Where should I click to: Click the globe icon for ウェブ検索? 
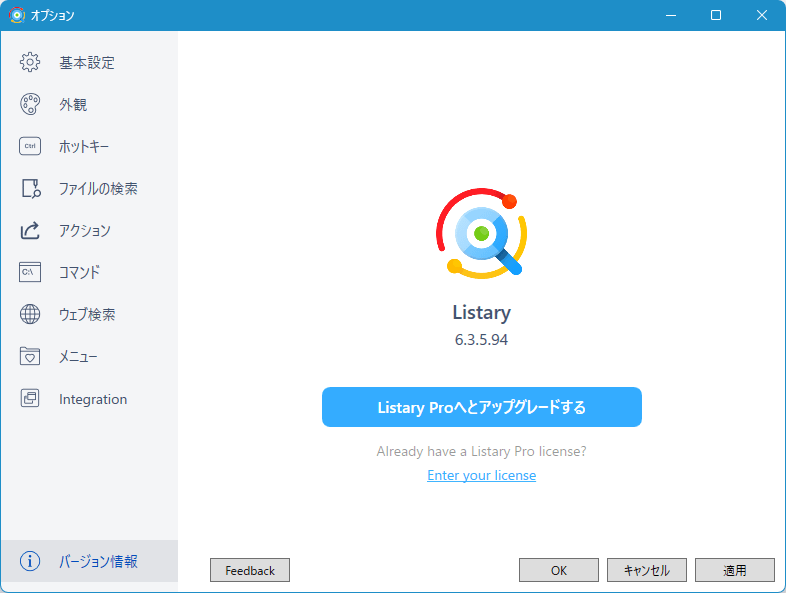coord(30,314)
